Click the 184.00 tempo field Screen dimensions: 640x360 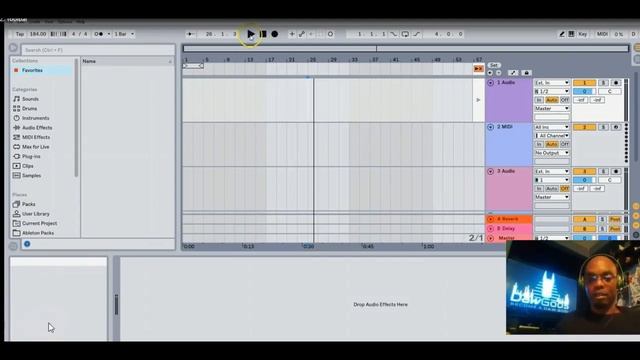coord(38,34)
